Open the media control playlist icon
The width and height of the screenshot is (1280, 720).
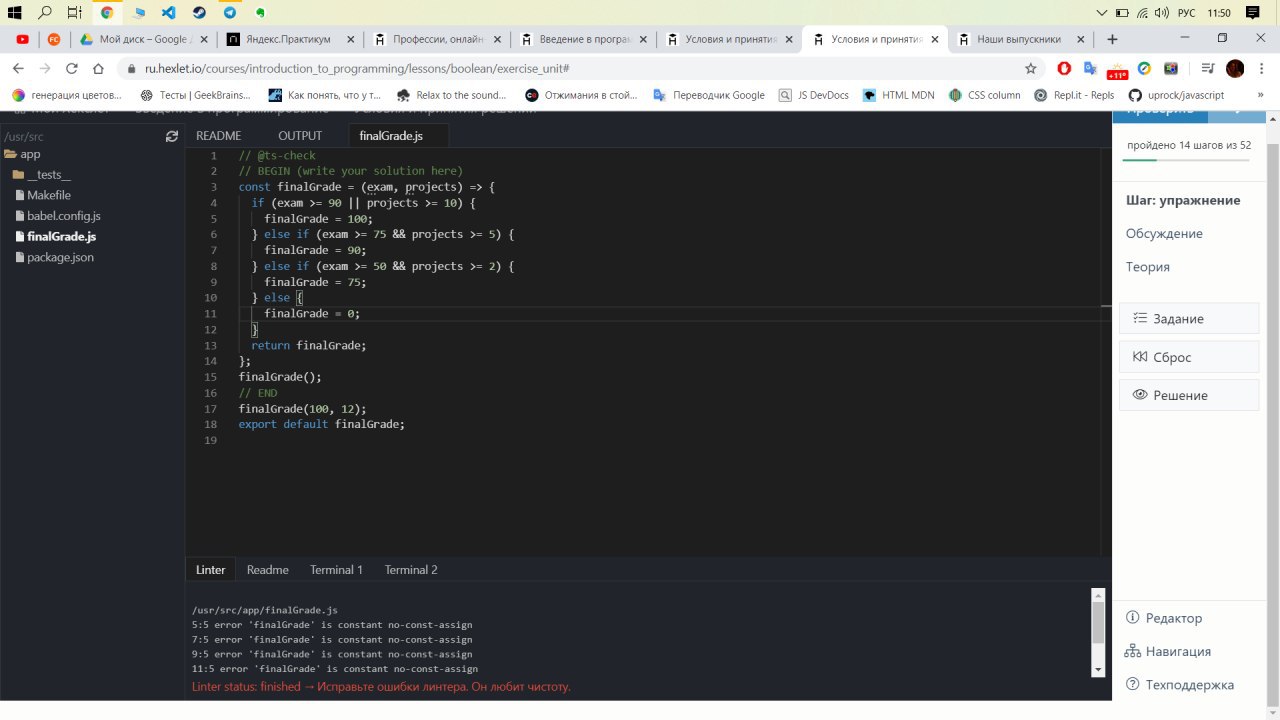click(x=1208, y=68)
